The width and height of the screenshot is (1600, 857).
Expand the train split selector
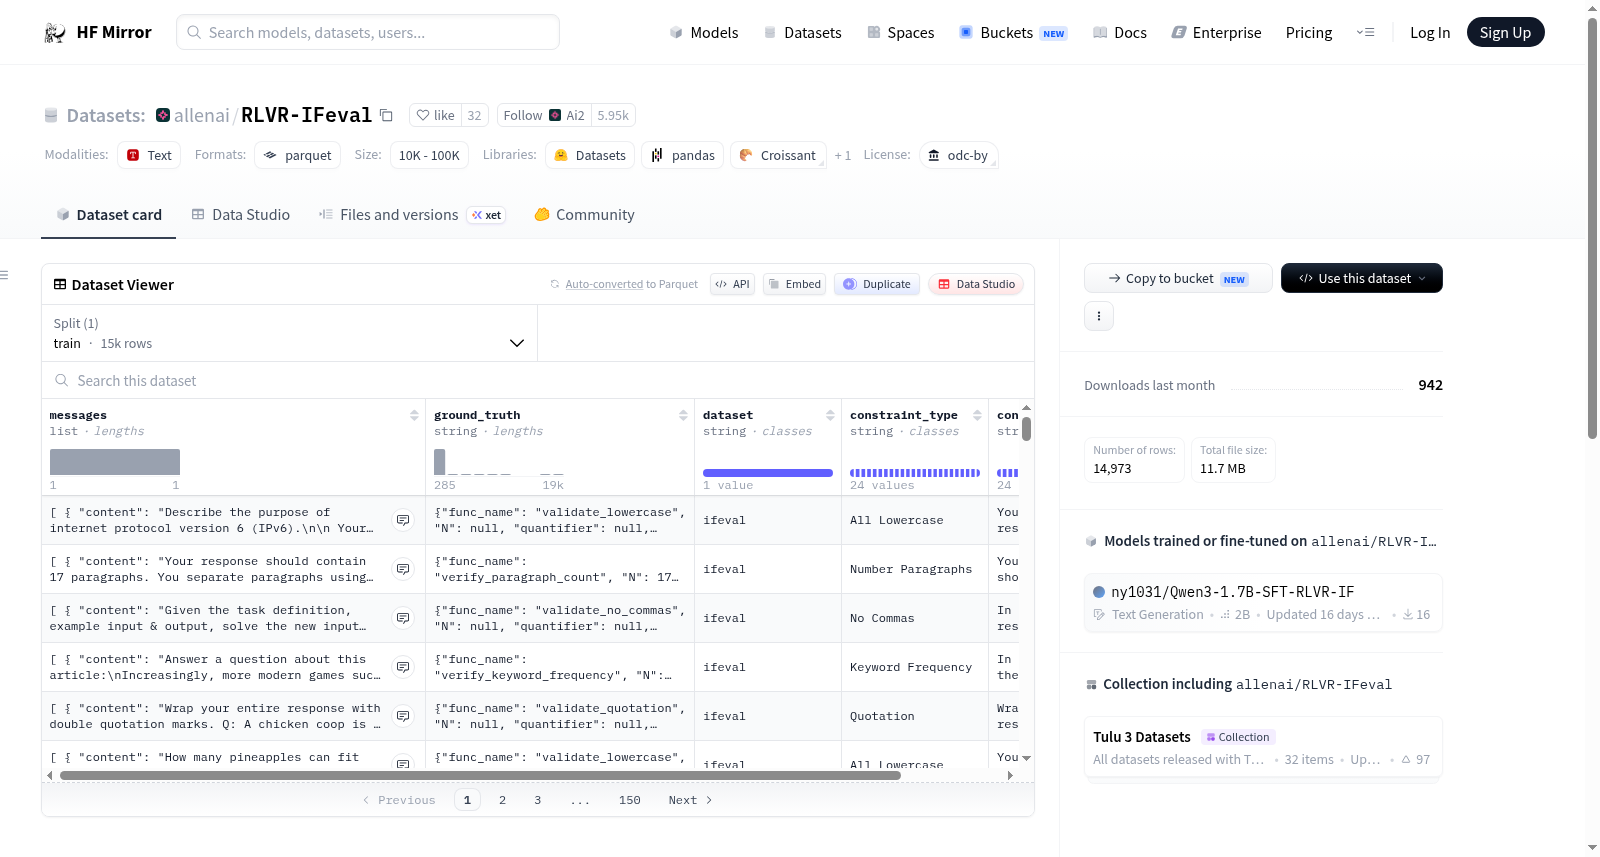click(289, 333)
